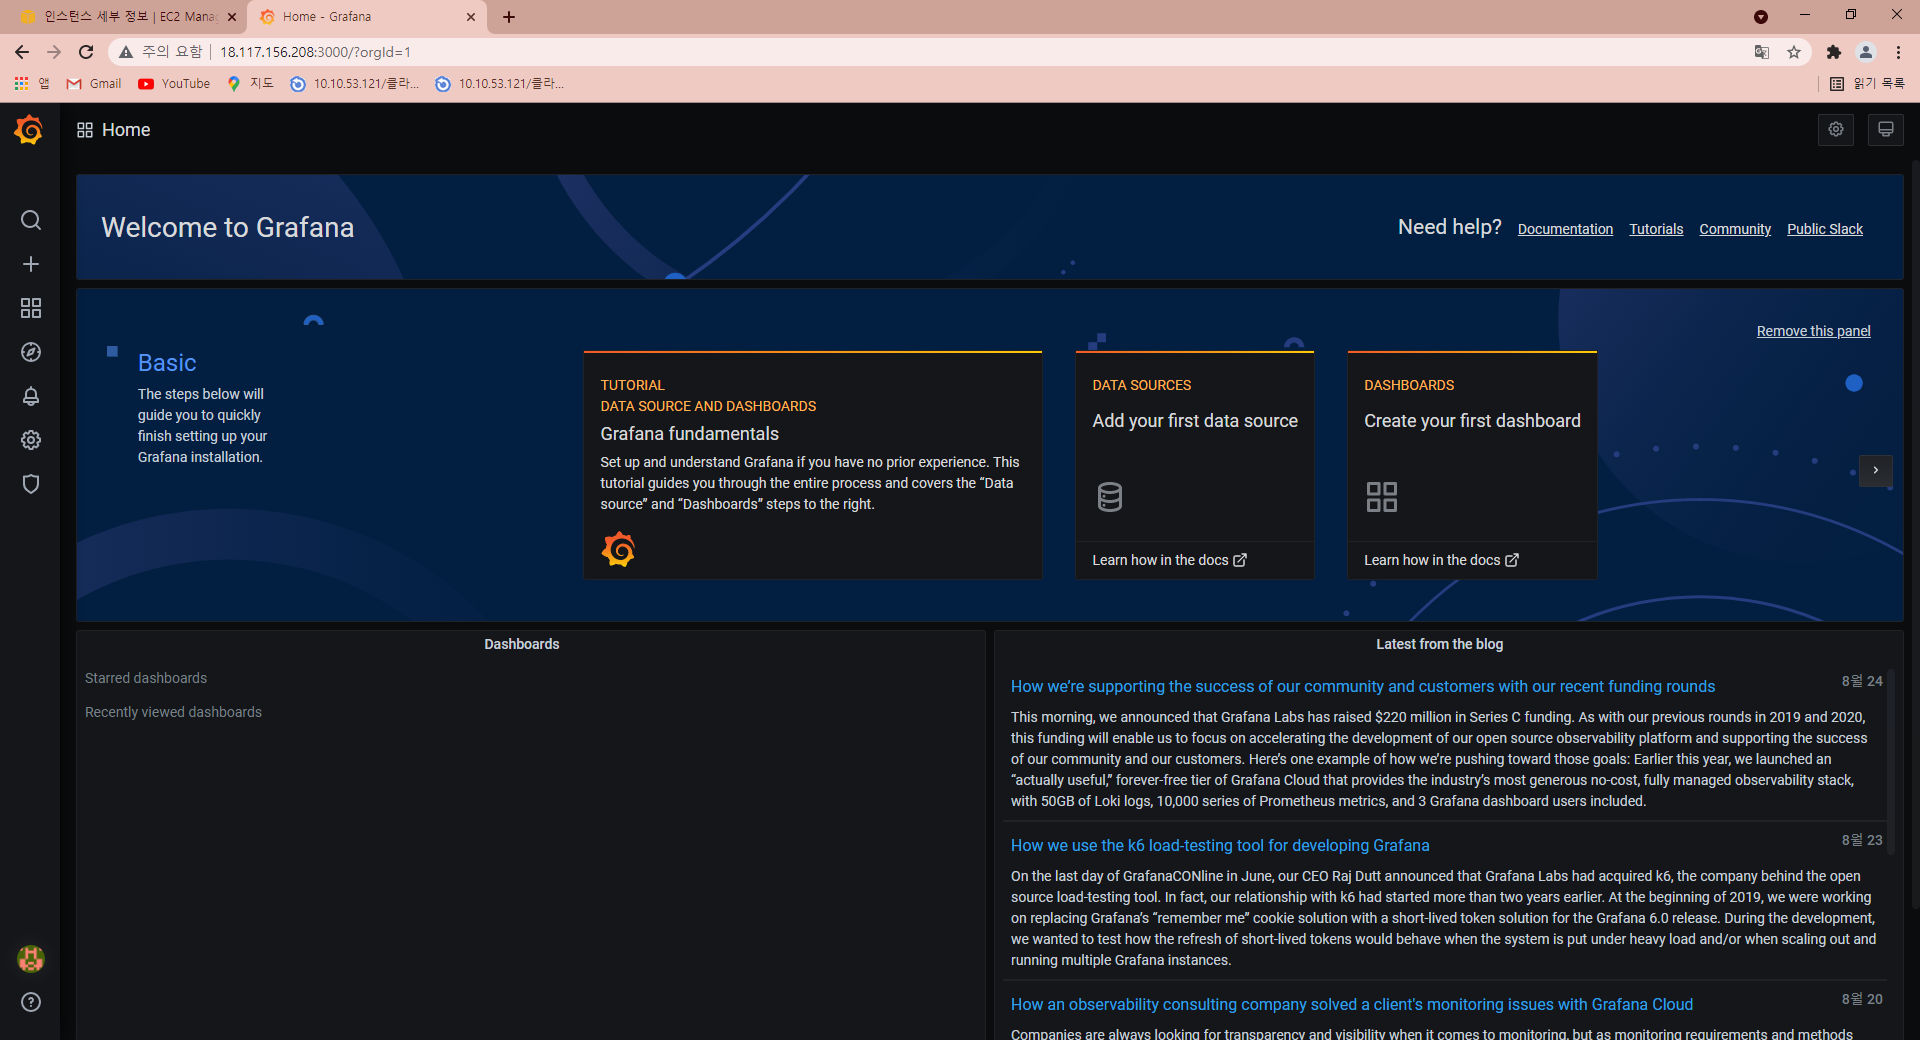Screen dimensions: 1920x1040
Task: Open a new browser tab with plus
Action: (509, 17)
